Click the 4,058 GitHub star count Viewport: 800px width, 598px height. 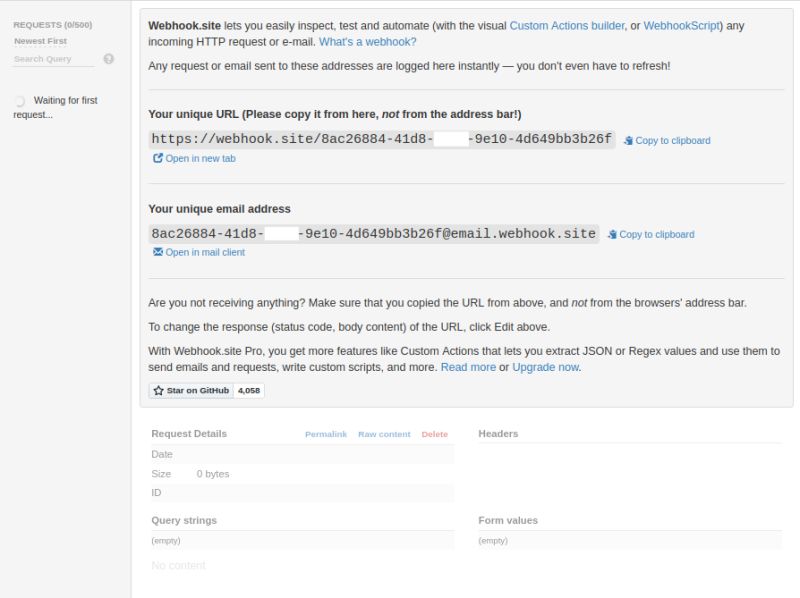click(249, 391)
